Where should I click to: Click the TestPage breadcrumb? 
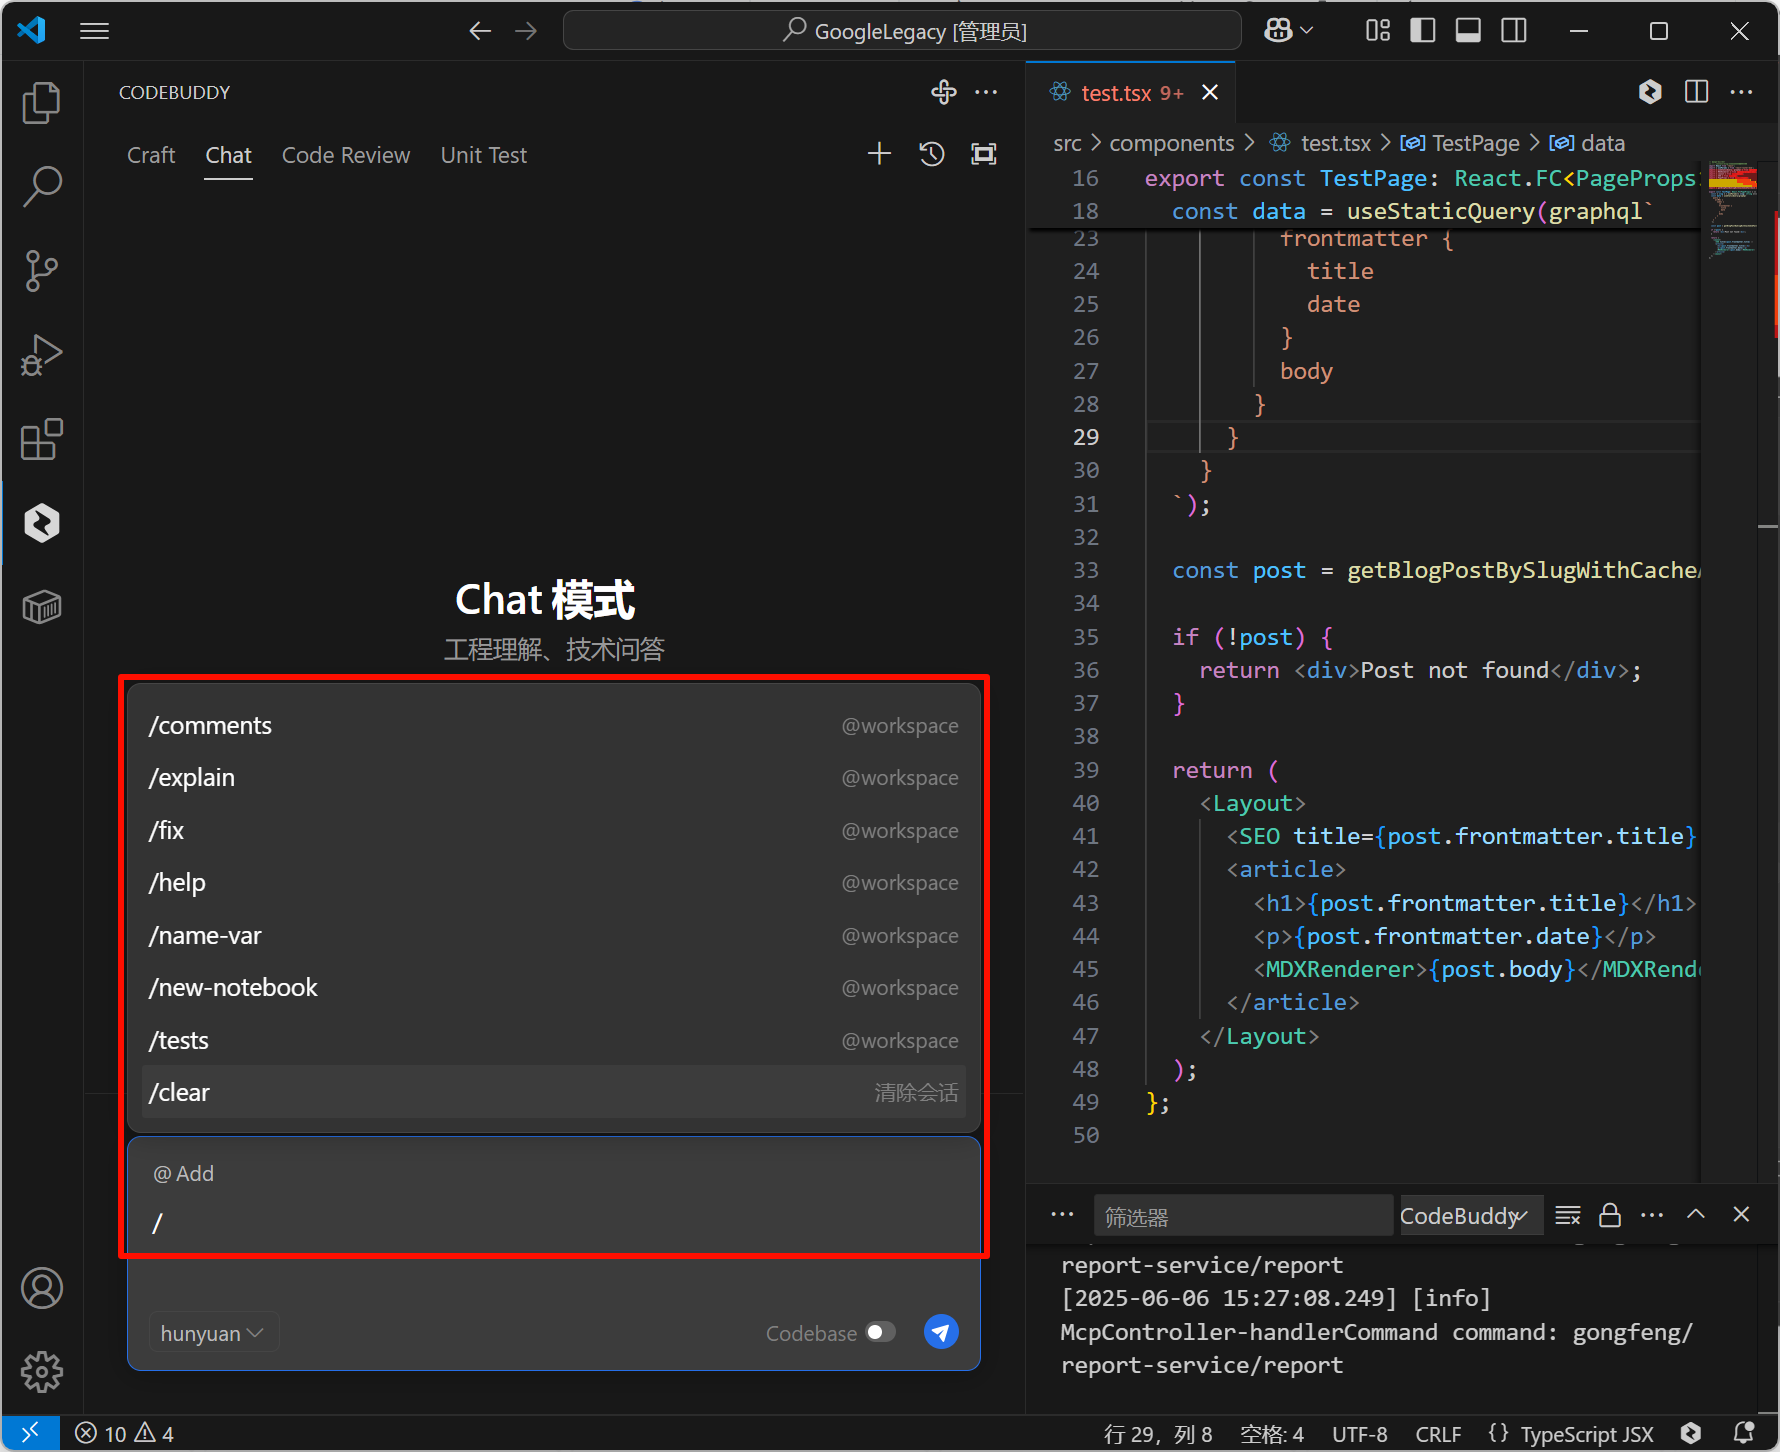point(1460,143)
